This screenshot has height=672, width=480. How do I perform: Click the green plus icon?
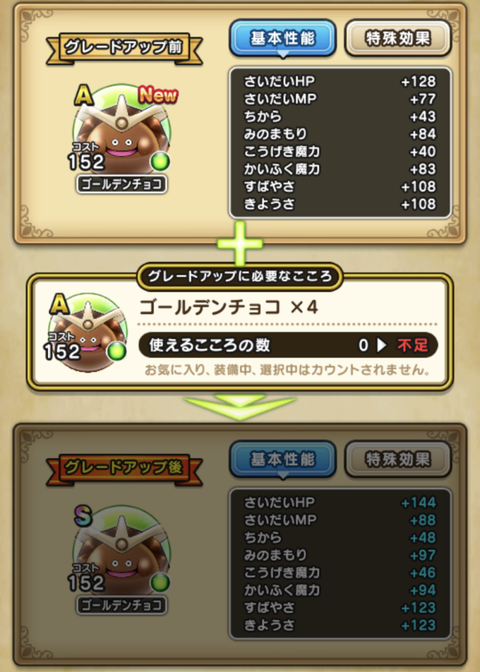pyautogui.click(x=240, y=243)
